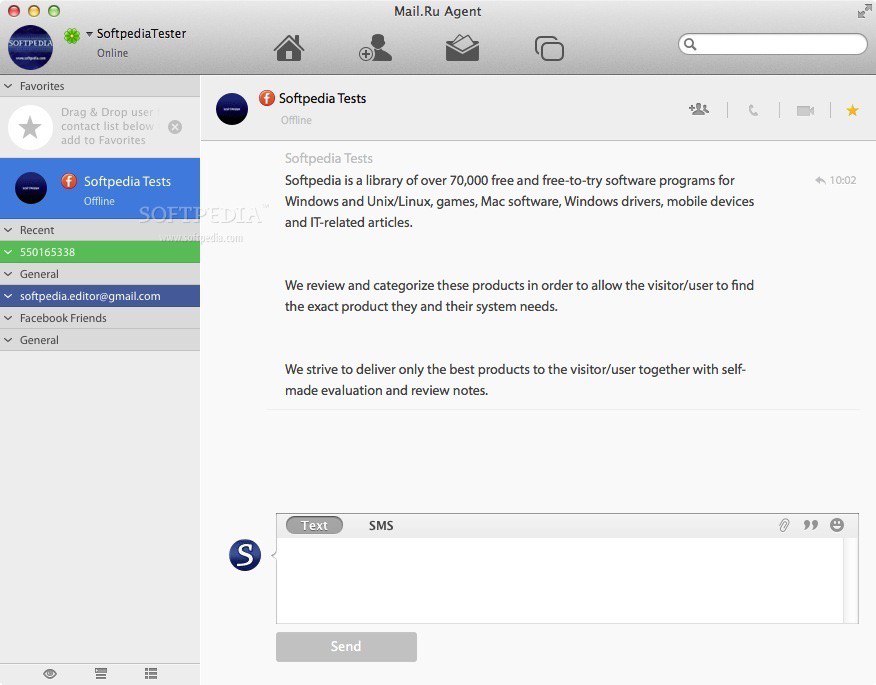Collapse General group under 550165338

coord(8,274)
